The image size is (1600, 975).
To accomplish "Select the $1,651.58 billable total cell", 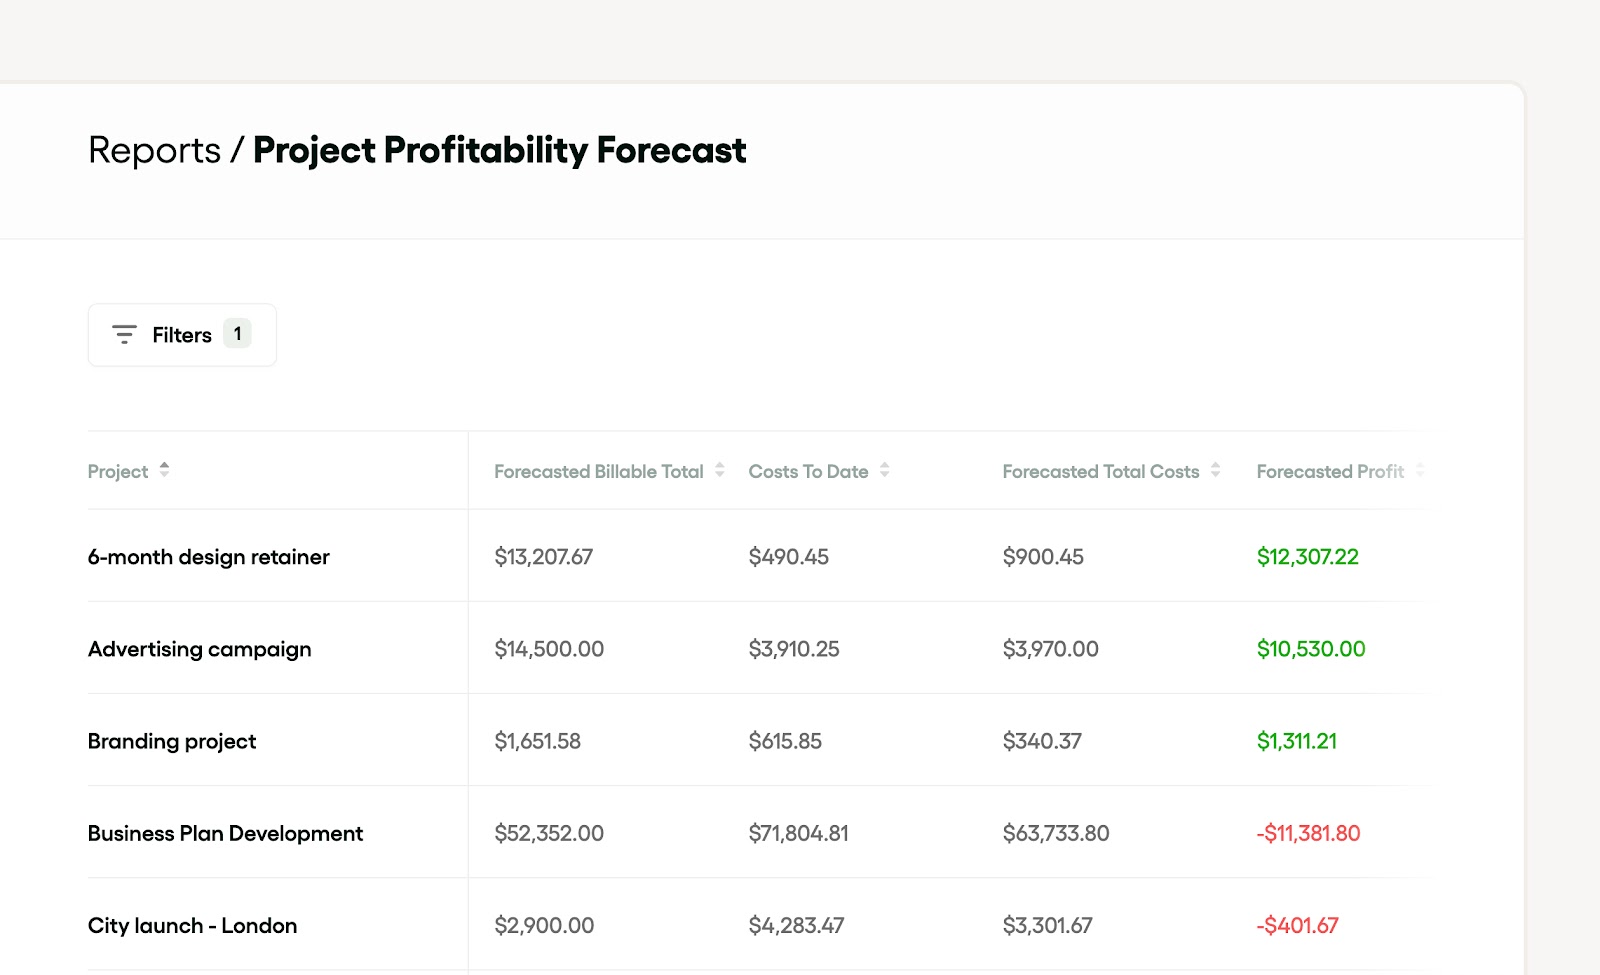I will pyautogui.click(x=538, y=741).
